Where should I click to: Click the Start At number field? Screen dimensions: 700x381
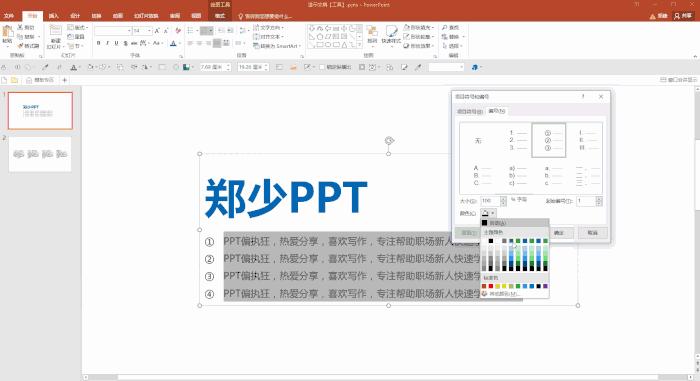coord(586,201)
